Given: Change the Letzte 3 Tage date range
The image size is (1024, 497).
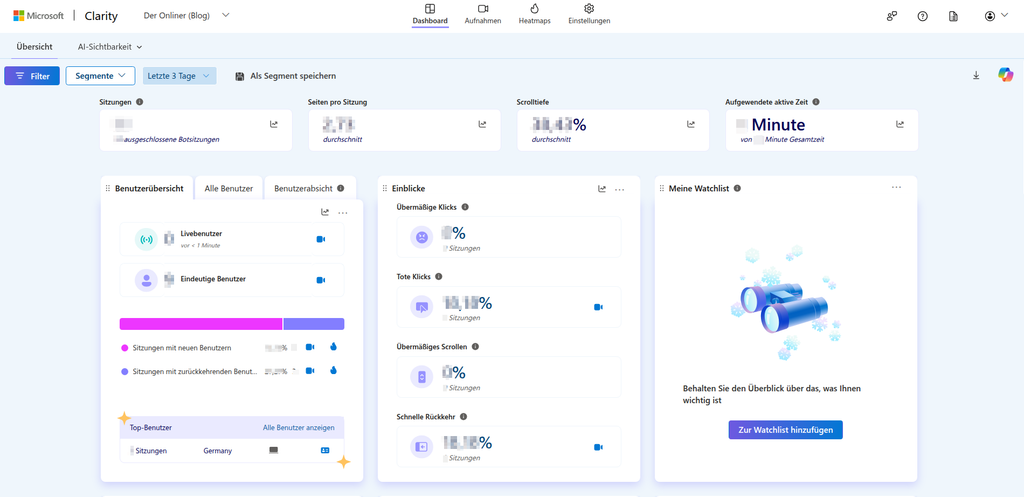Looking at the screenshot, I should coord(180,76).
